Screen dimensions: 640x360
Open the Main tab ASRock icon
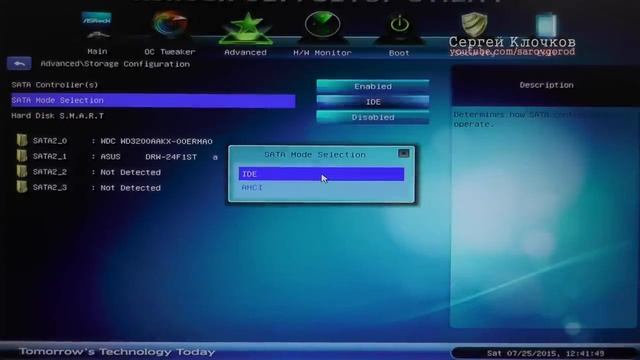click(97, 25)
